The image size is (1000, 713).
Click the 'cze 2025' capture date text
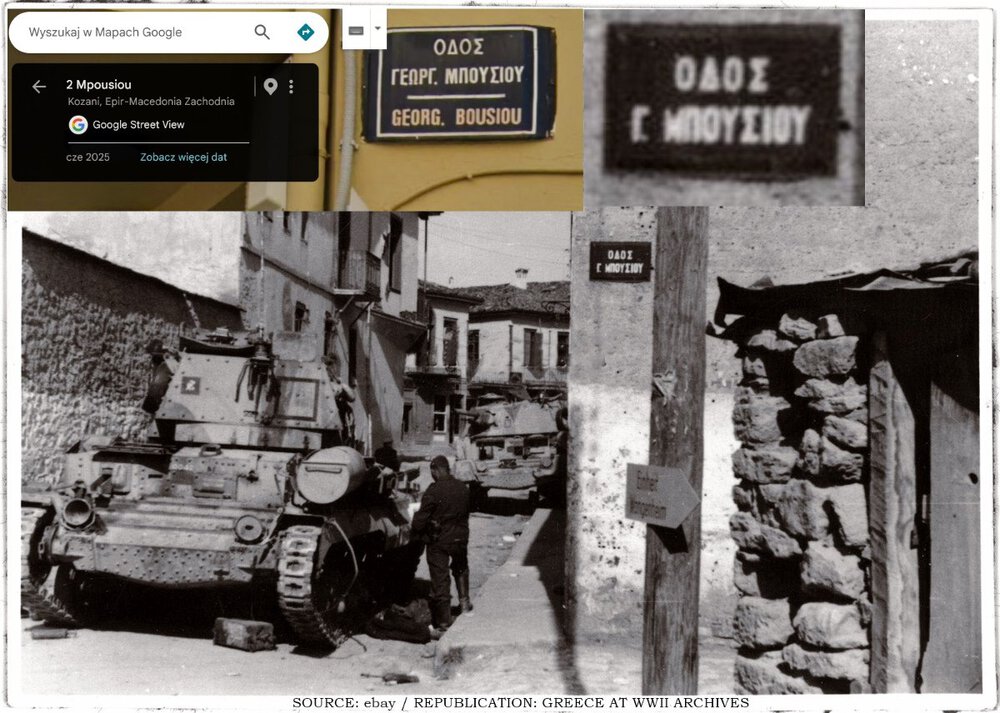(88, 157)
